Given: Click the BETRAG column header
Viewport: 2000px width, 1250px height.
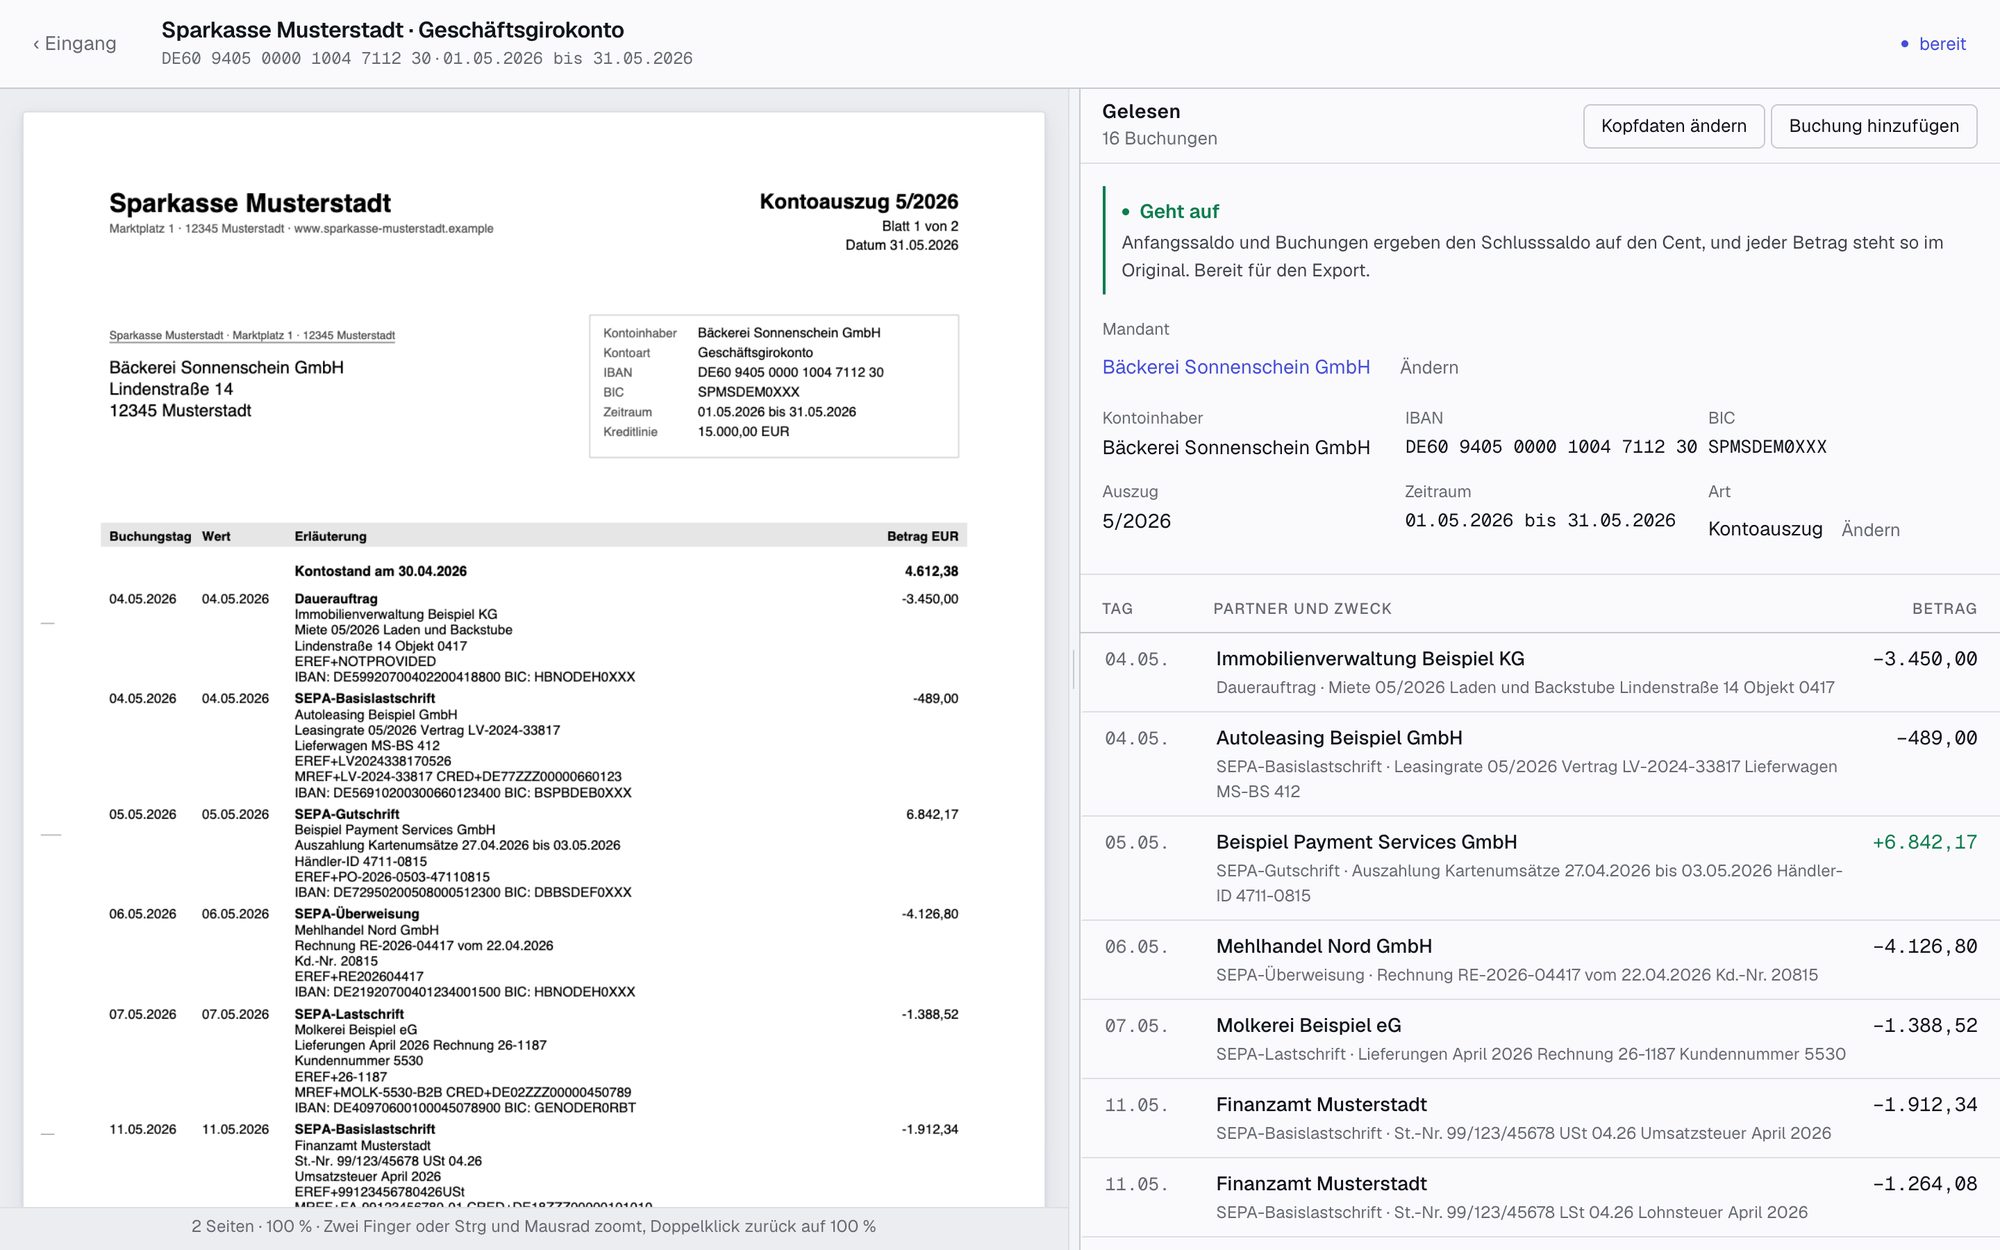Looking at the screenshot, I should (1944, 609).
